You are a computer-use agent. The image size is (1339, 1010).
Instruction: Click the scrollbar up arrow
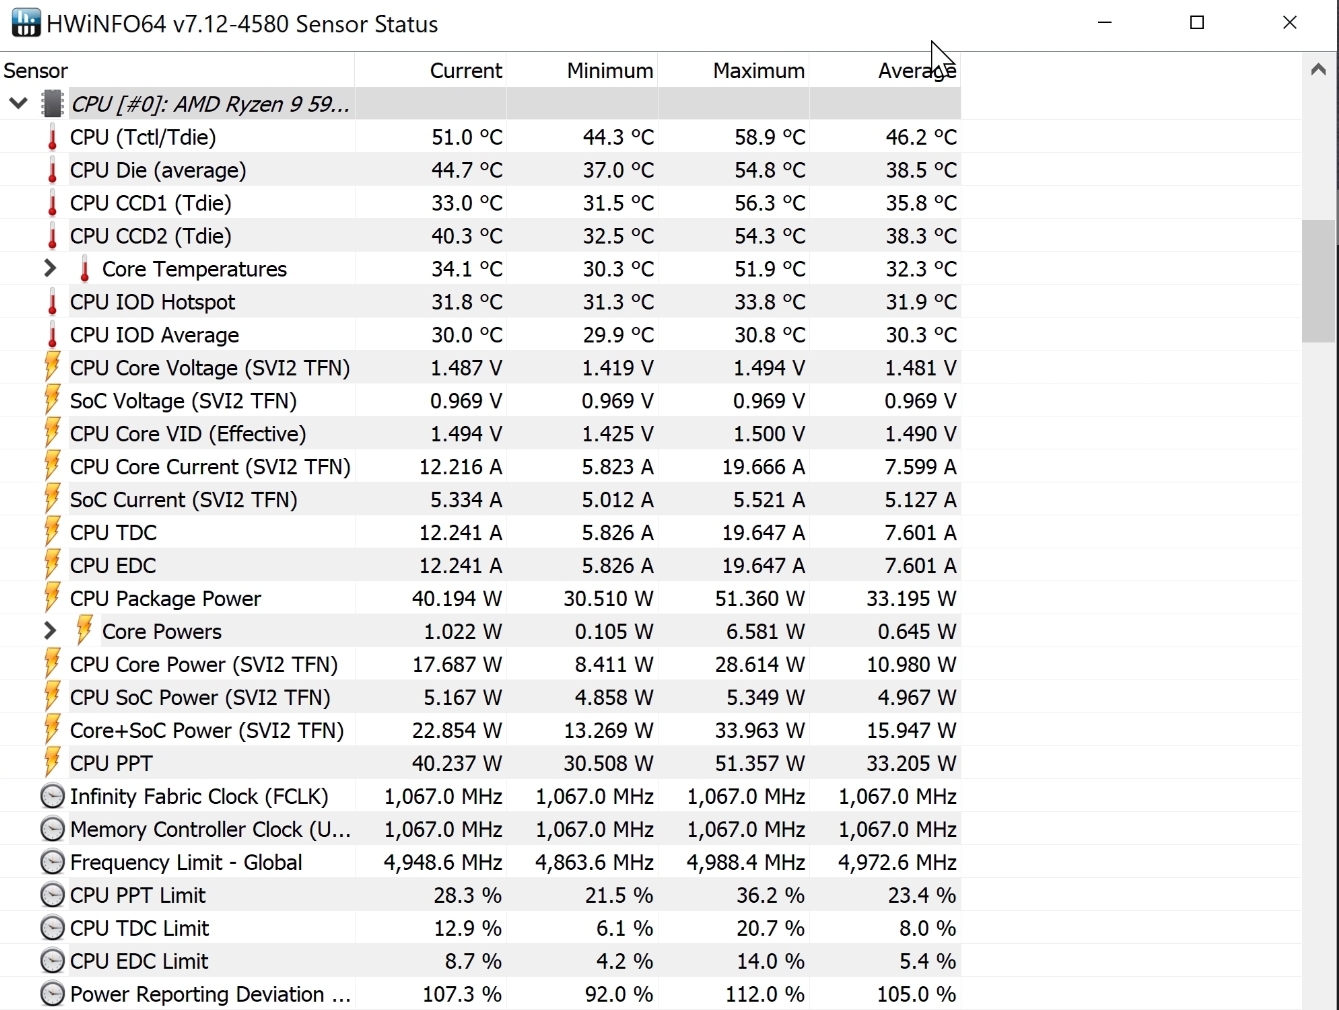pyautogui.click(x=1319, y=70)
